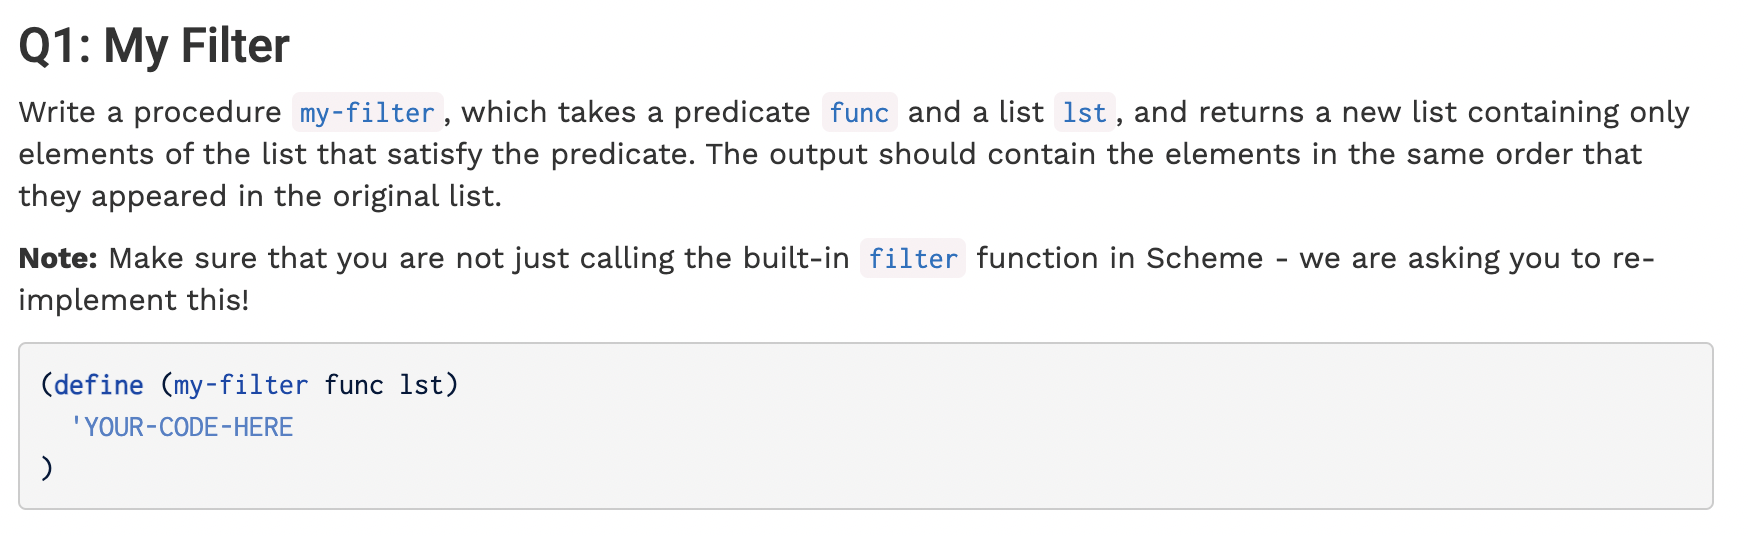Click the lst) parameter in code block
The width and height of the screenshot is (1748, 536).
pyautogui.click(x=429, y=385)
